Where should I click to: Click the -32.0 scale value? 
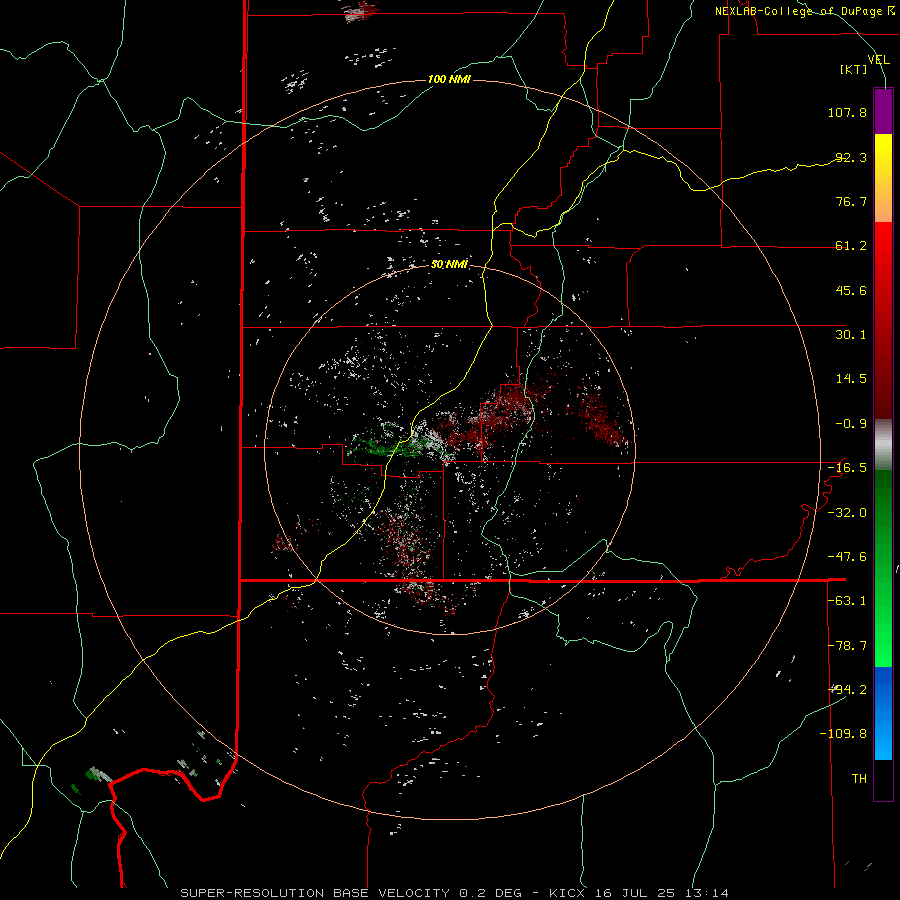(847, 513)
